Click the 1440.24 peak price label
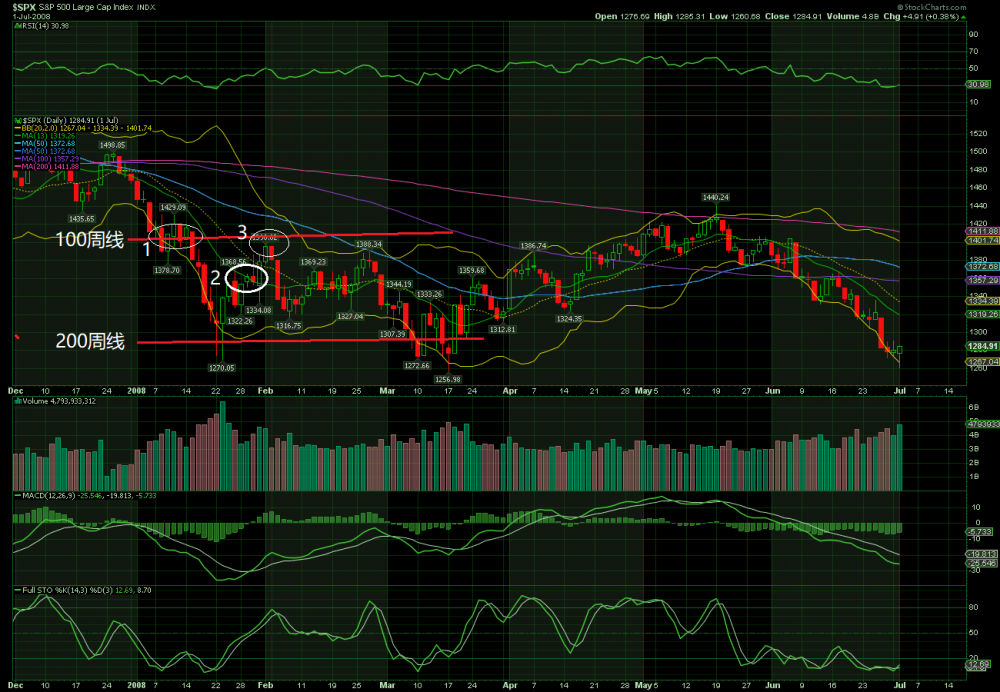 [x=716, y=197]
